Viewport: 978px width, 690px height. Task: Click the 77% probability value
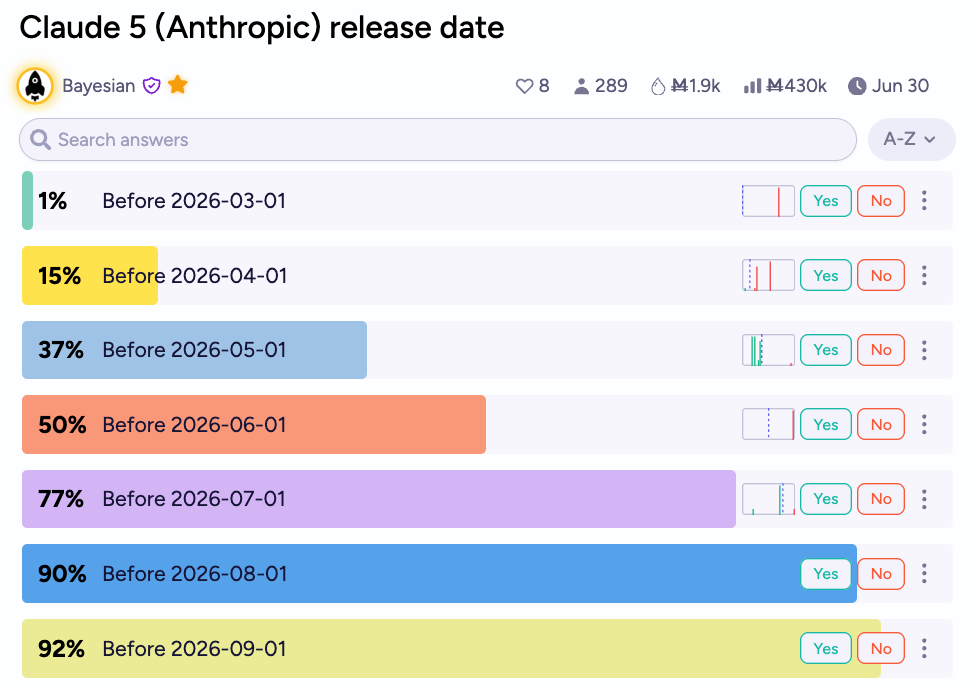pyautogui.click(x=61, y=499)
